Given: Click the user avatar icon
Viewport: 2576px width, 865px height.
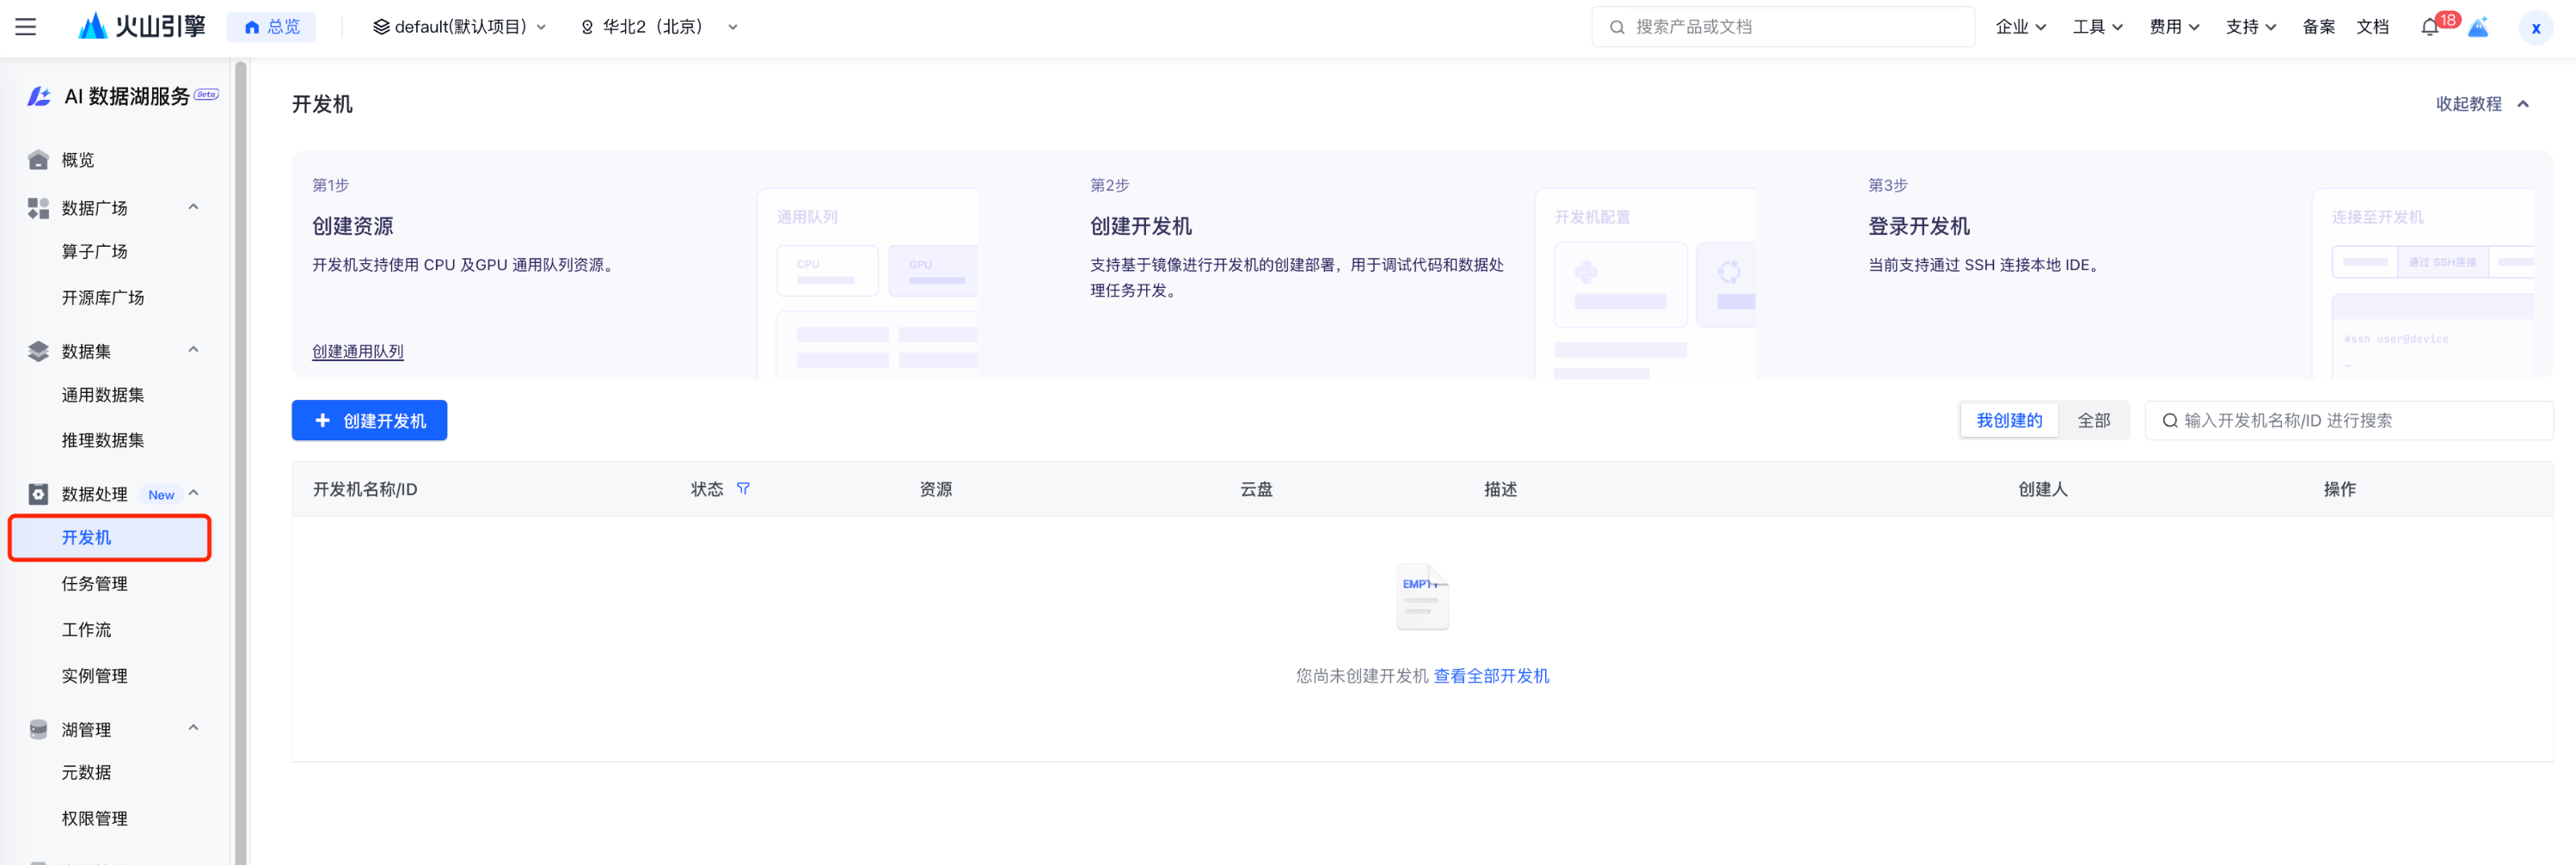Looking at the screenshot, I should click(2534, 28).
